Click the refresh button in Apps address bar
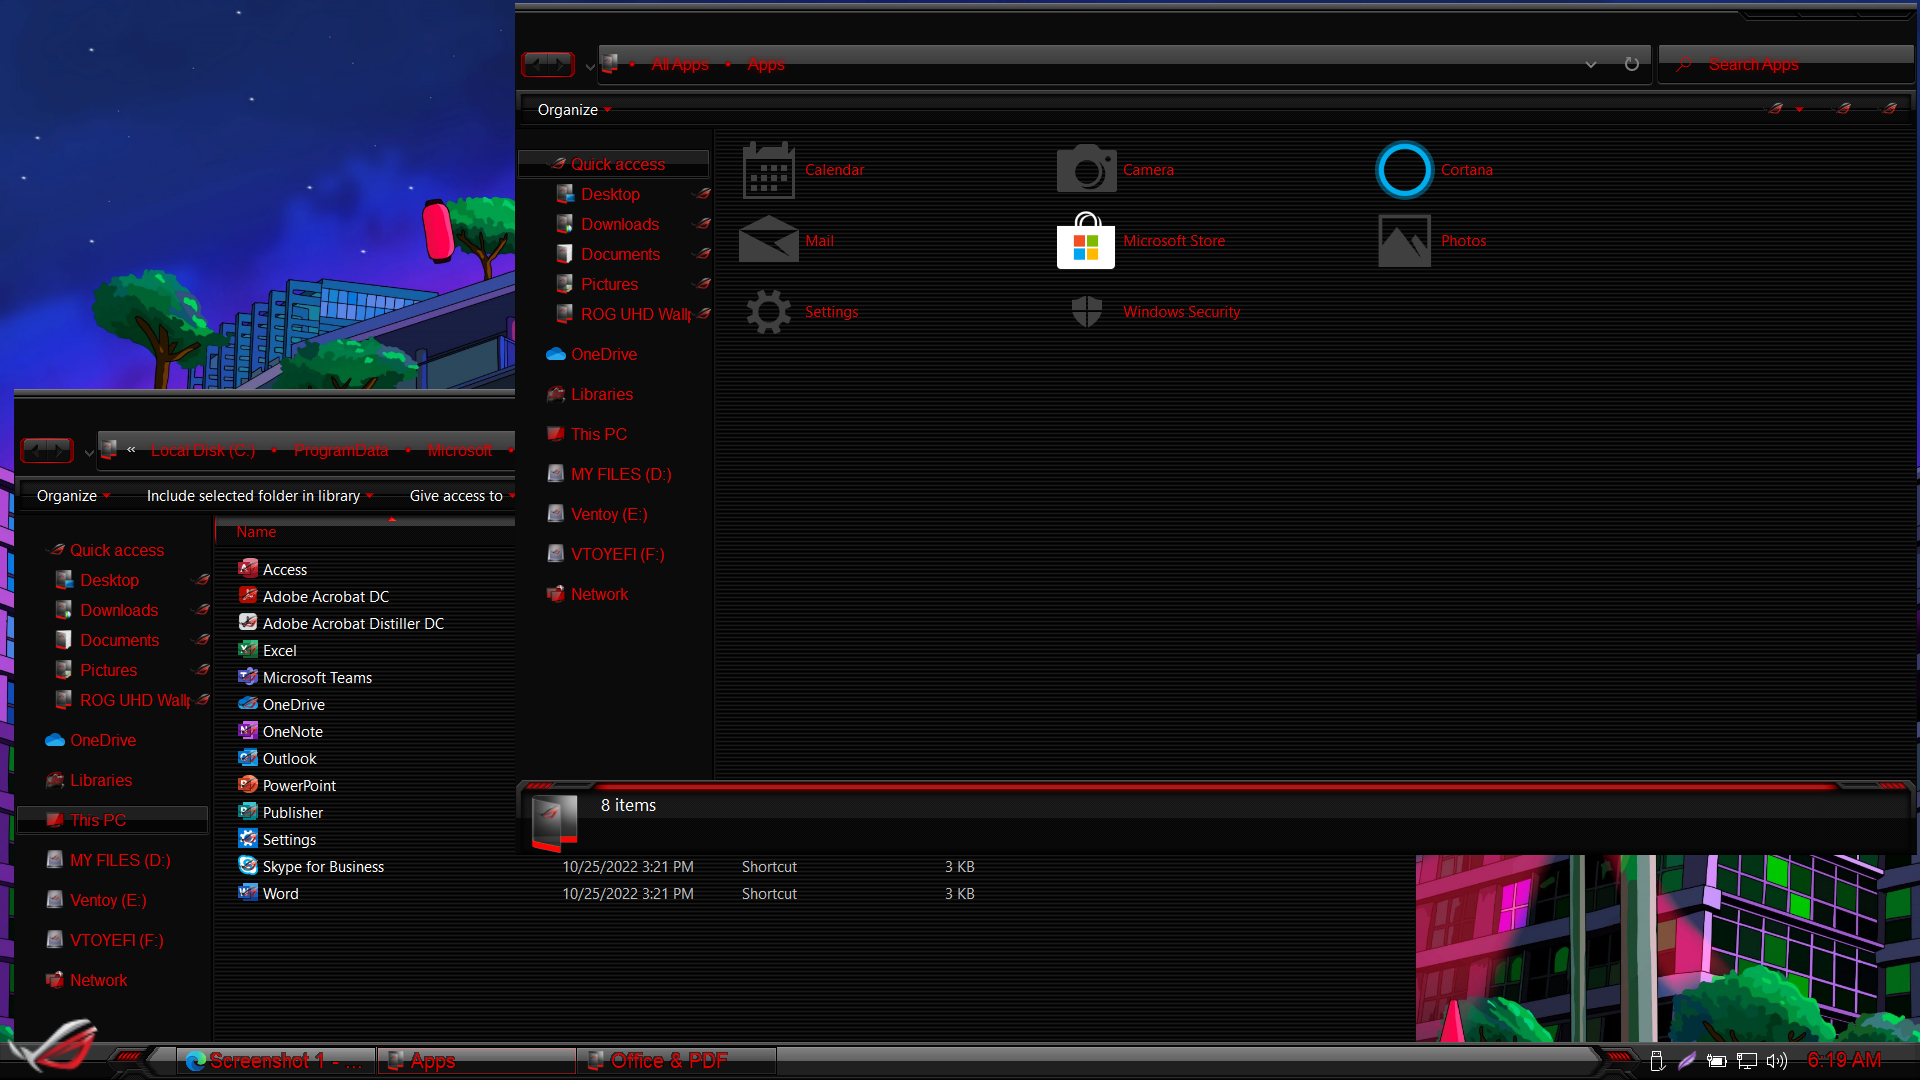Screen dimensions: 1920x1080 tap(1631, 64)
